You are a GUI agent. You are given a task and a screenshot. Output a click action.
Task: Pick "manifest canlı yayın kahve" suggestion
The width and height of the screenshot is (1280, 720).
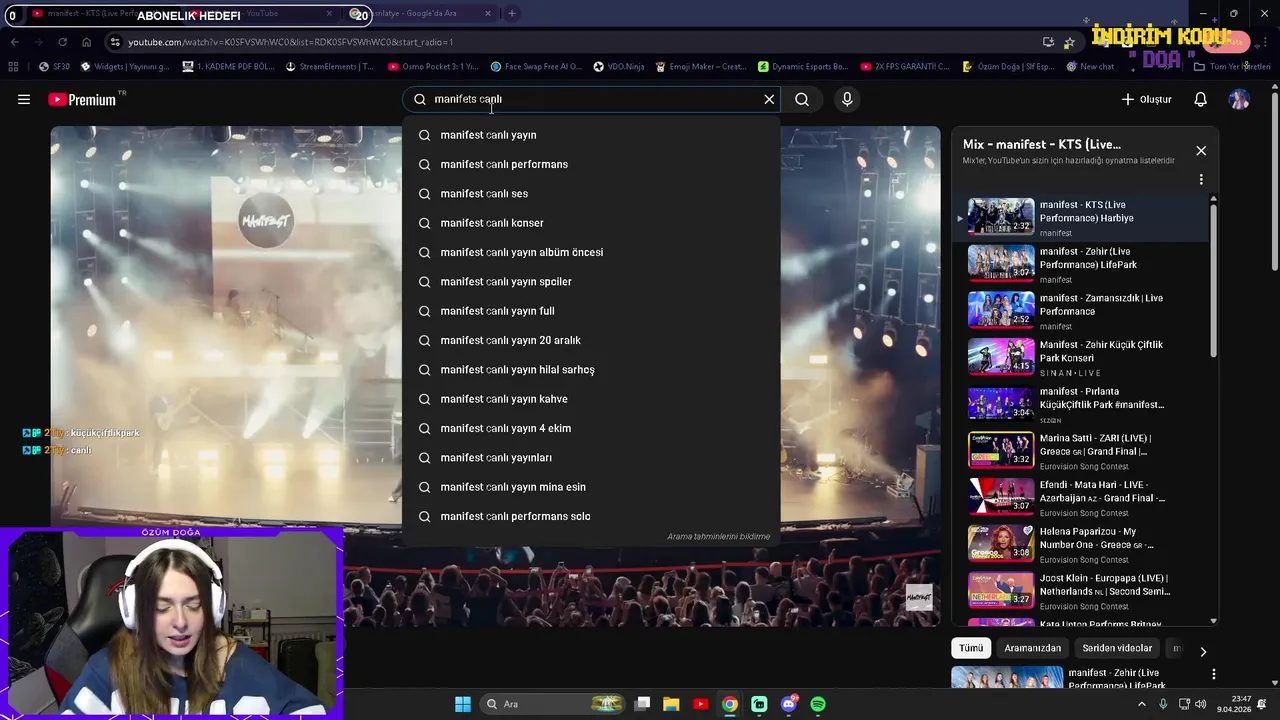591,399
